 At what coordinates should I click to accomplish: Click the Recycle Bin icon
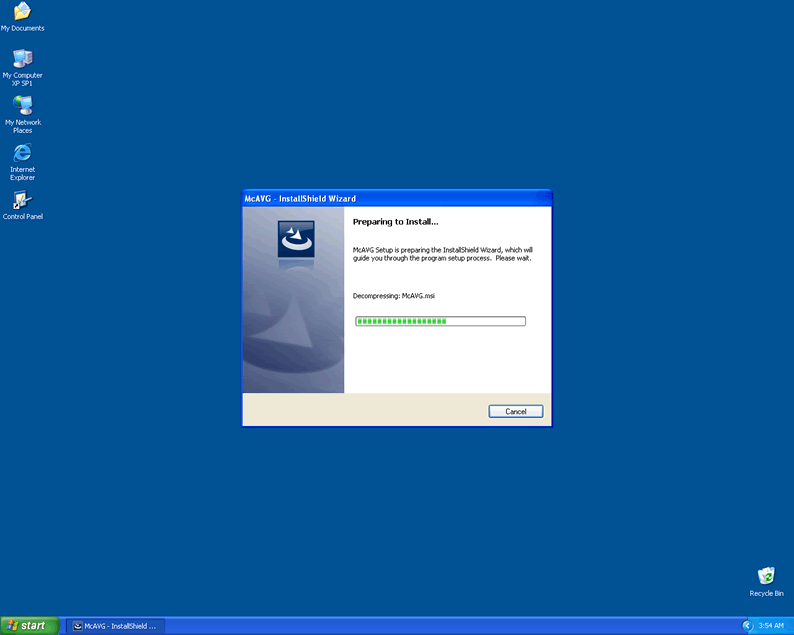click(766, 577)
